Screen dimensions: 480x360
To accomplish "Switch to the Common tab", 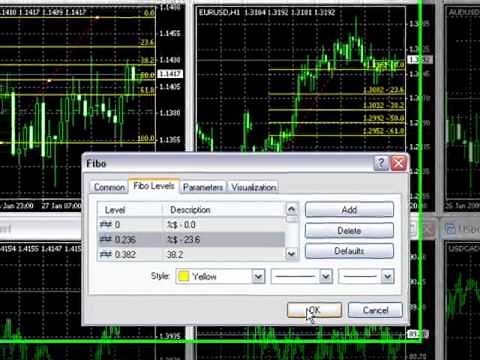I will [109, 187].
